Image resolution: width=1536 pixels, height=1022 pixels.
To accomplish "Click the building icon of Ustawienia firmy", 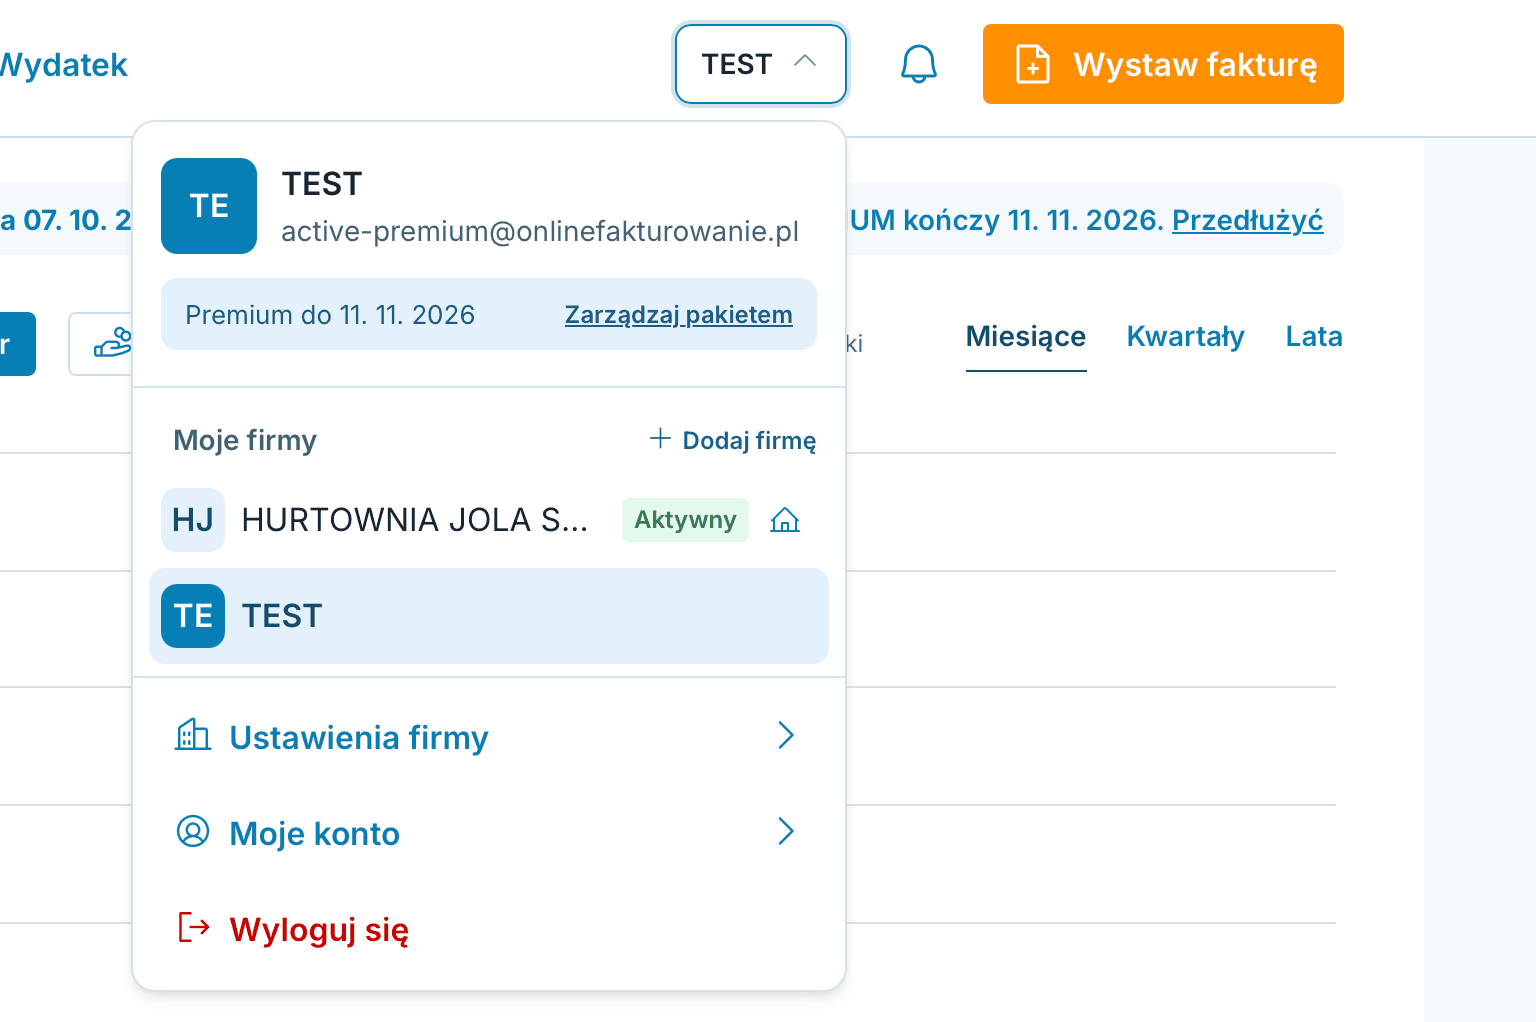I will point(193,735).
